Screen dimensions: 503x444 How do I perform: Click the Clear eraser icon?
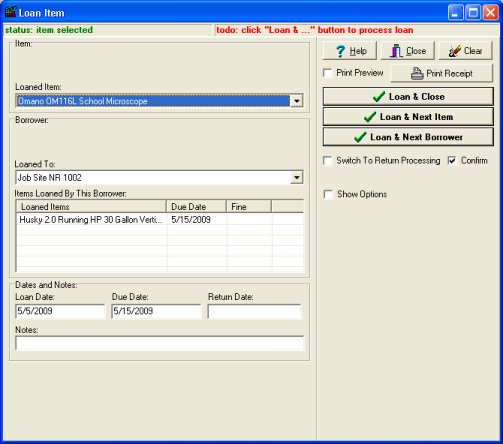coord(455,51)
